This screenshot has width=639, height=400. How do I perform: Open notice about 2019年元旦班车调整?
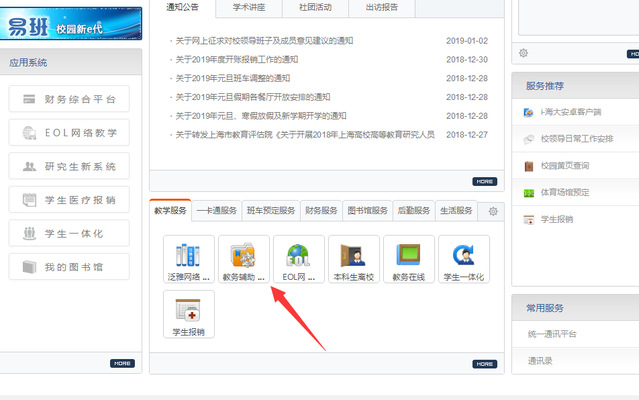232,78
